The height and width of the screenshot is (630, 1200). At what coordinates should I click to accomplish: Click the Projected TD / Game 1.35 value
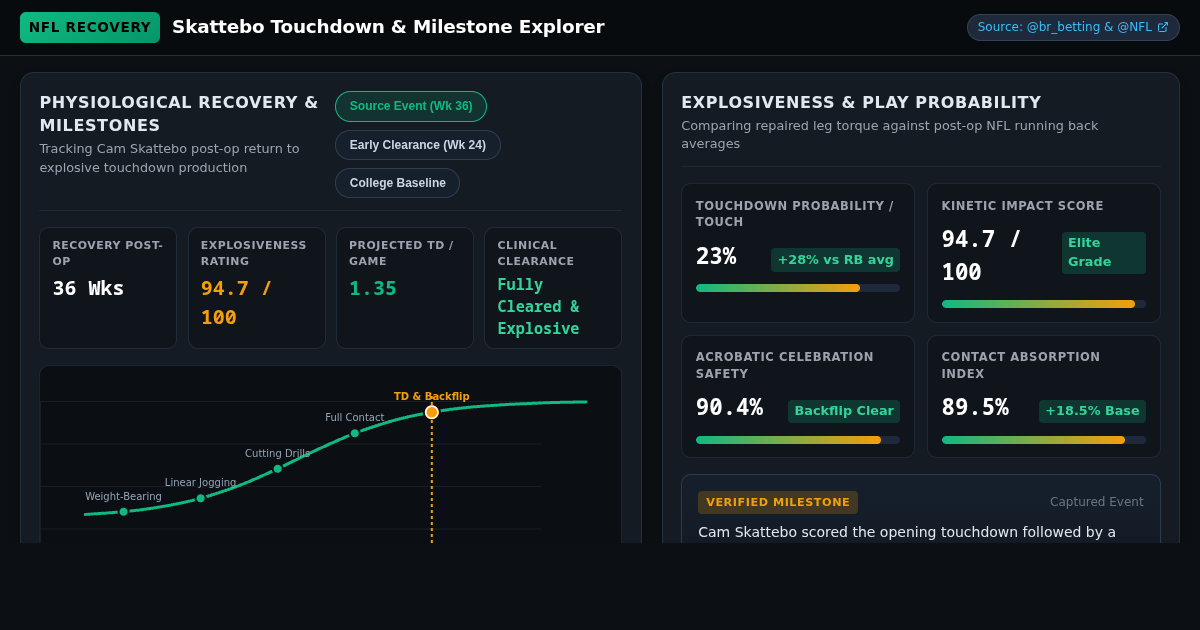[x=373, y=288]
